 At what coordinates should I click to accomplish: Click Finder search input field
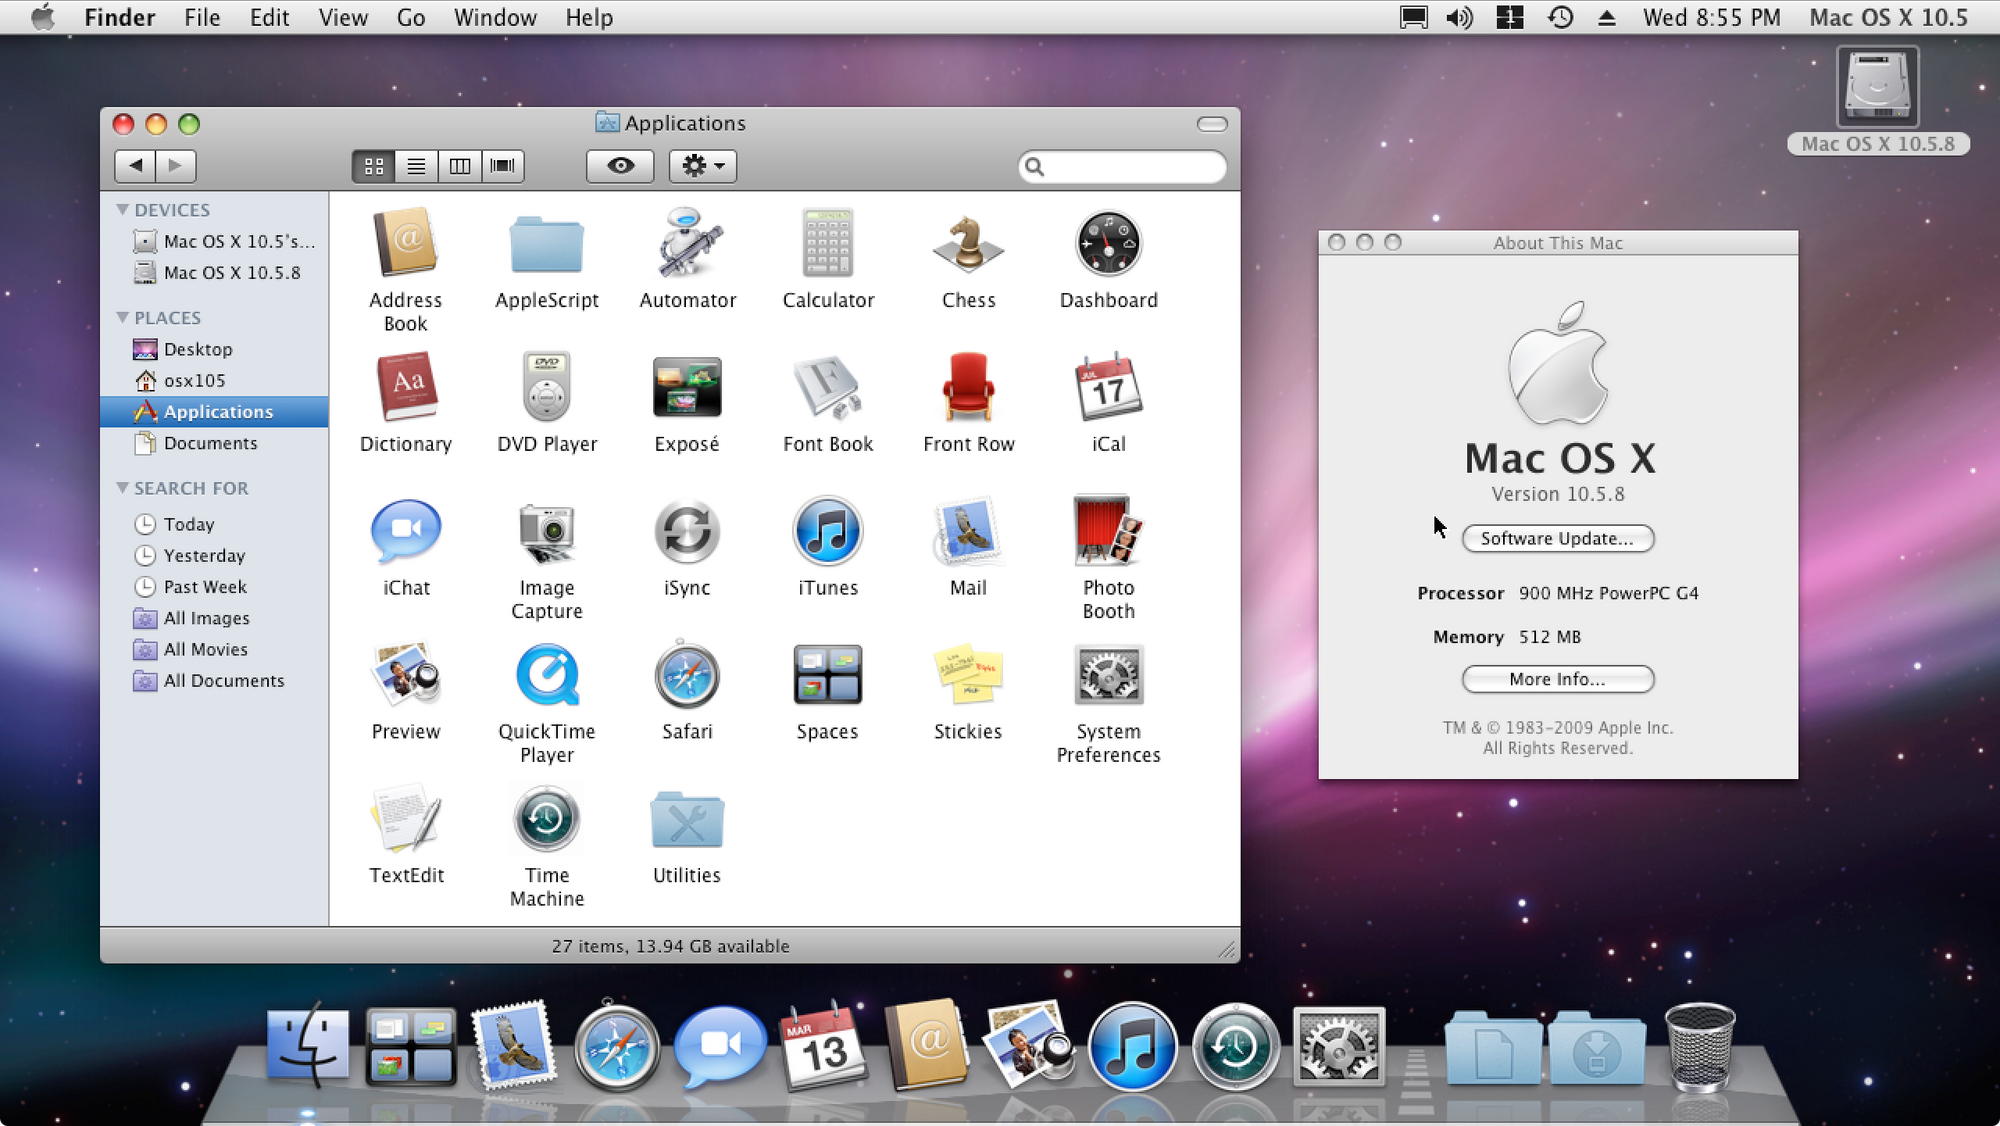[x=1122, y=165]
